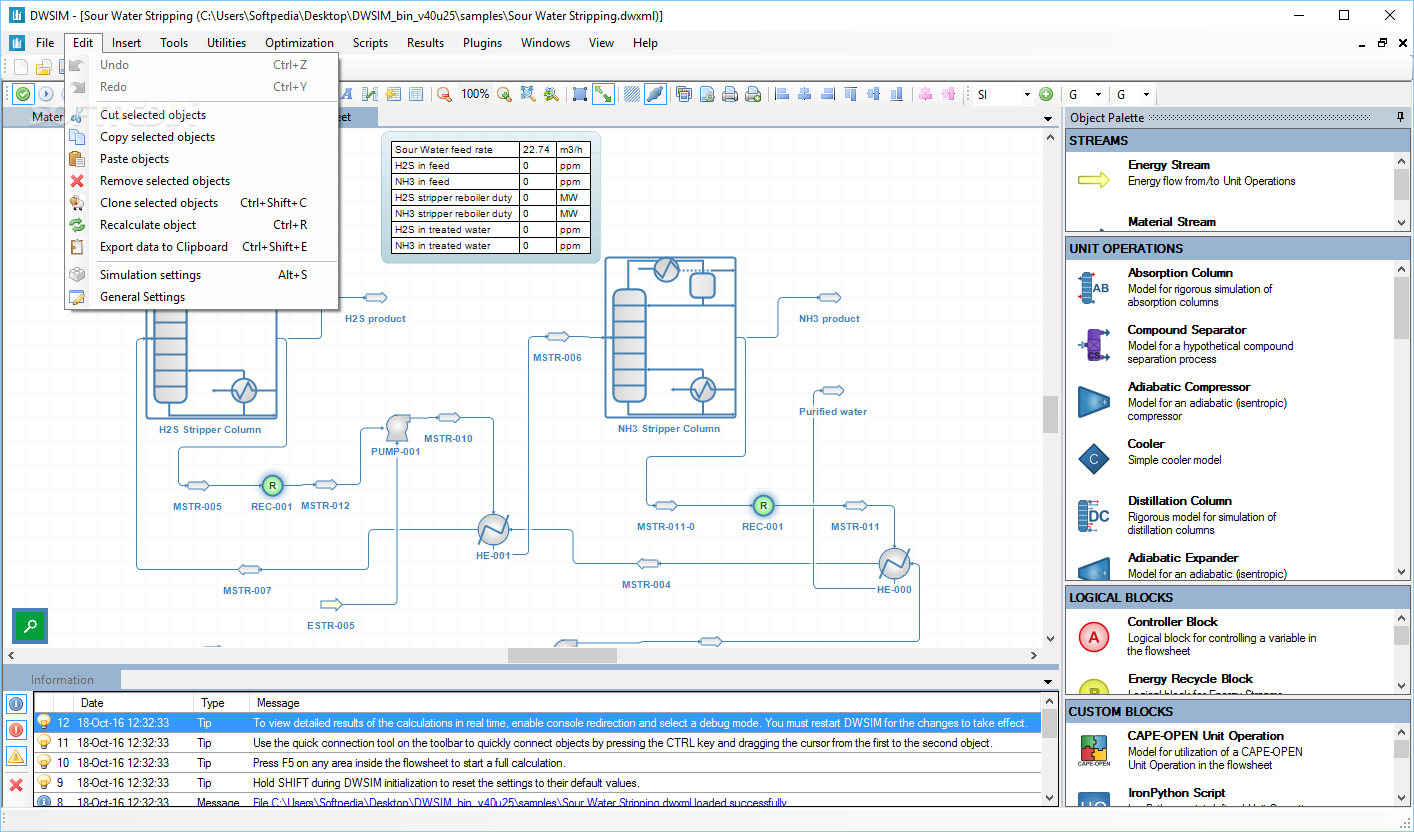Click the red X clear-log icon
The height and width of the screenshot is (832, 1414).
(16, 785)
